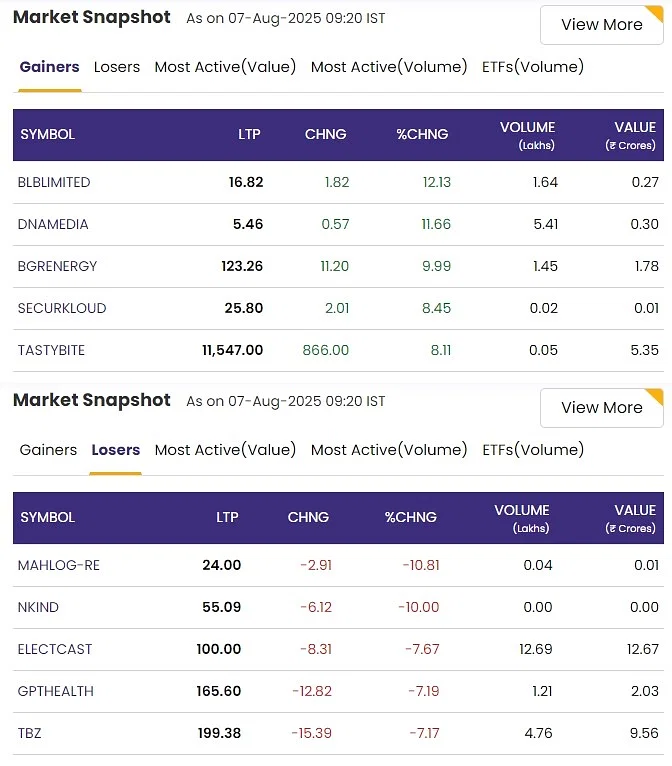Select ETFs(Volume) tab in bottom panel
This screenshot has height=766, width=672.
(x=533, y=450)
